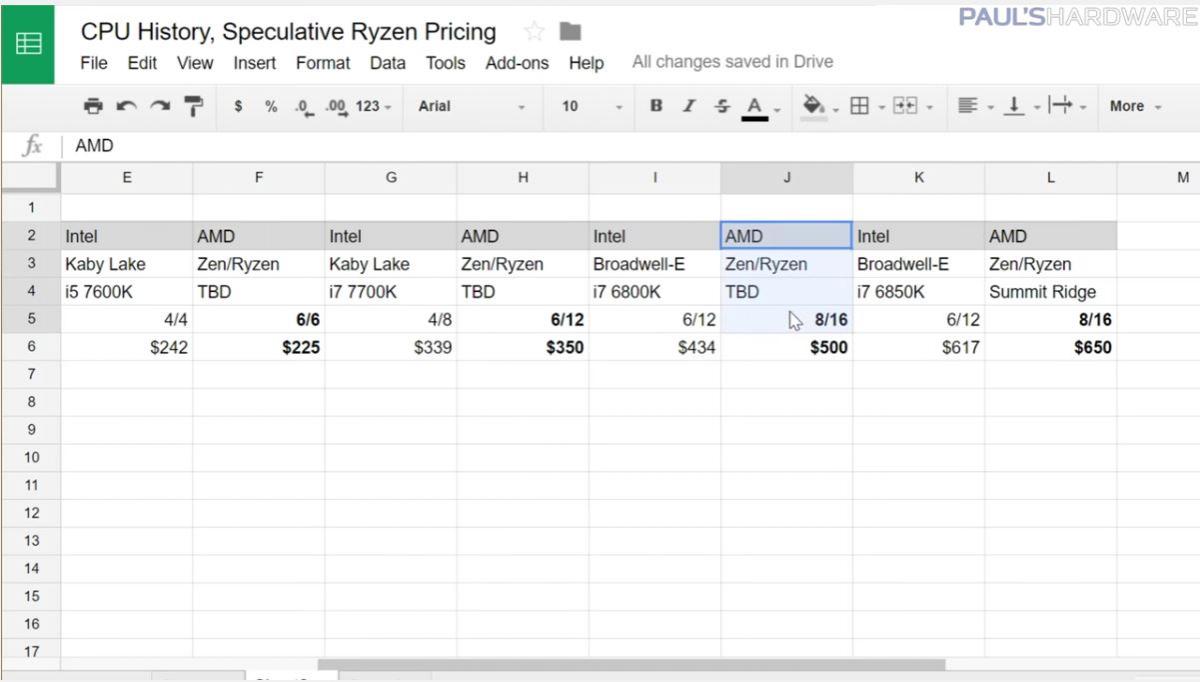Toggle italic formatting
Image resolution: width=1200 pixels, height=682 pixels.
[689, 106]
